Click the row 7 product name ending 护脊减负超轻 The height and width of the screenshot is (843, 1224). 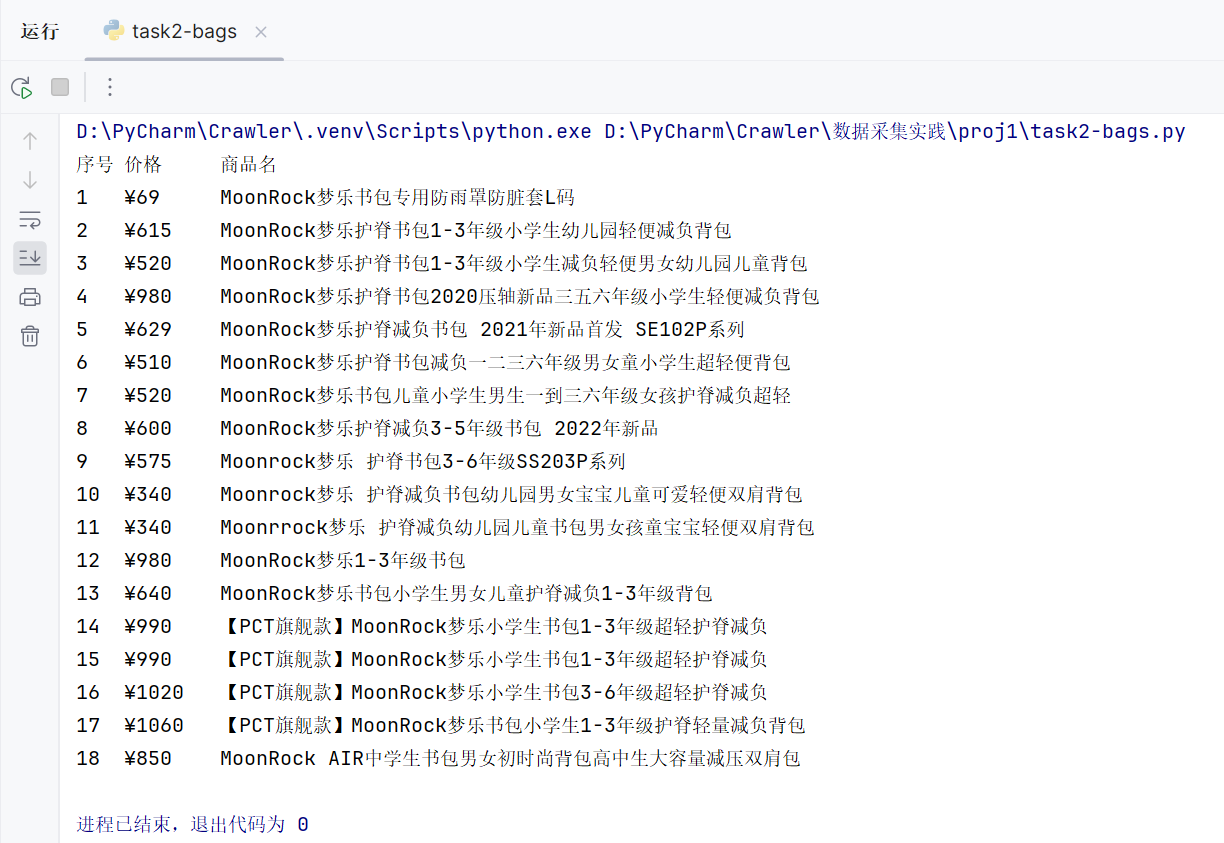tap(506, 395)
